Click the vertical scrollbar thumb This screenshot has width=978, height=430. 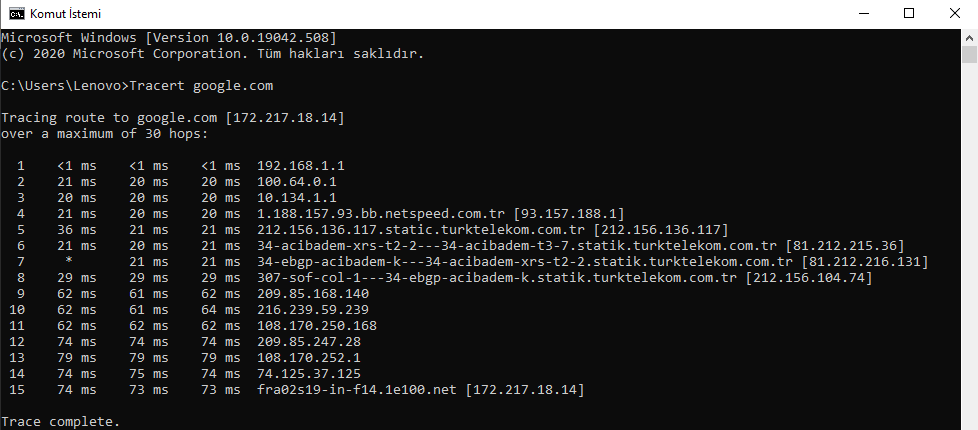(969, 54)
